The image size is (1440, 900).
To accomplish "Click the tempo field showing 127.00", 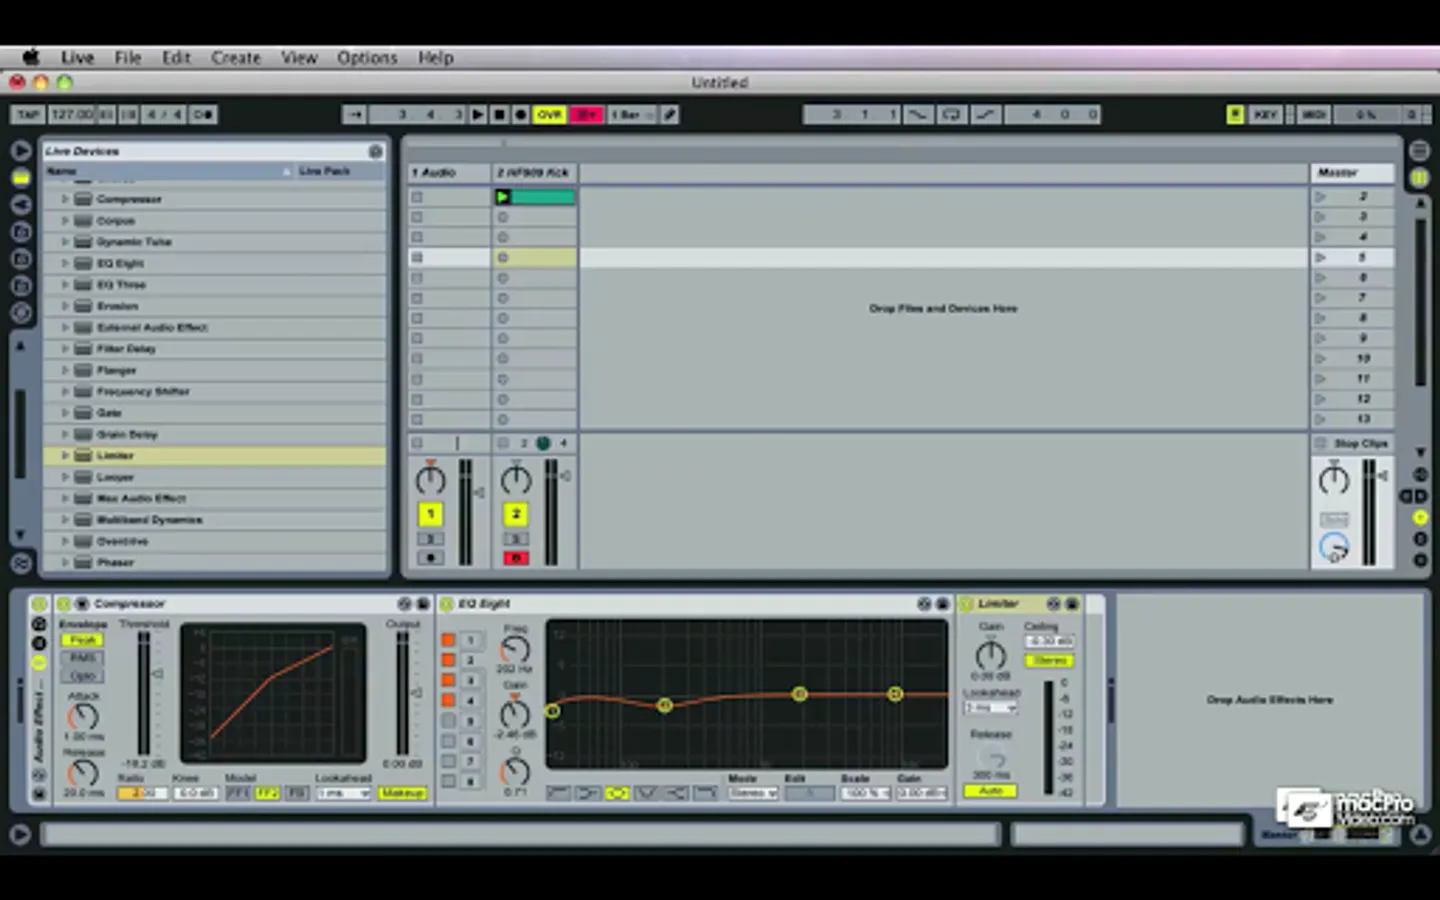I will 71,115.
